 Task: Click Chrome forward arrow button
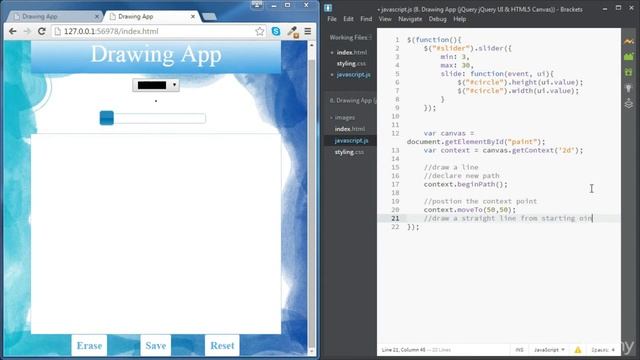click(x=27, y=31)
